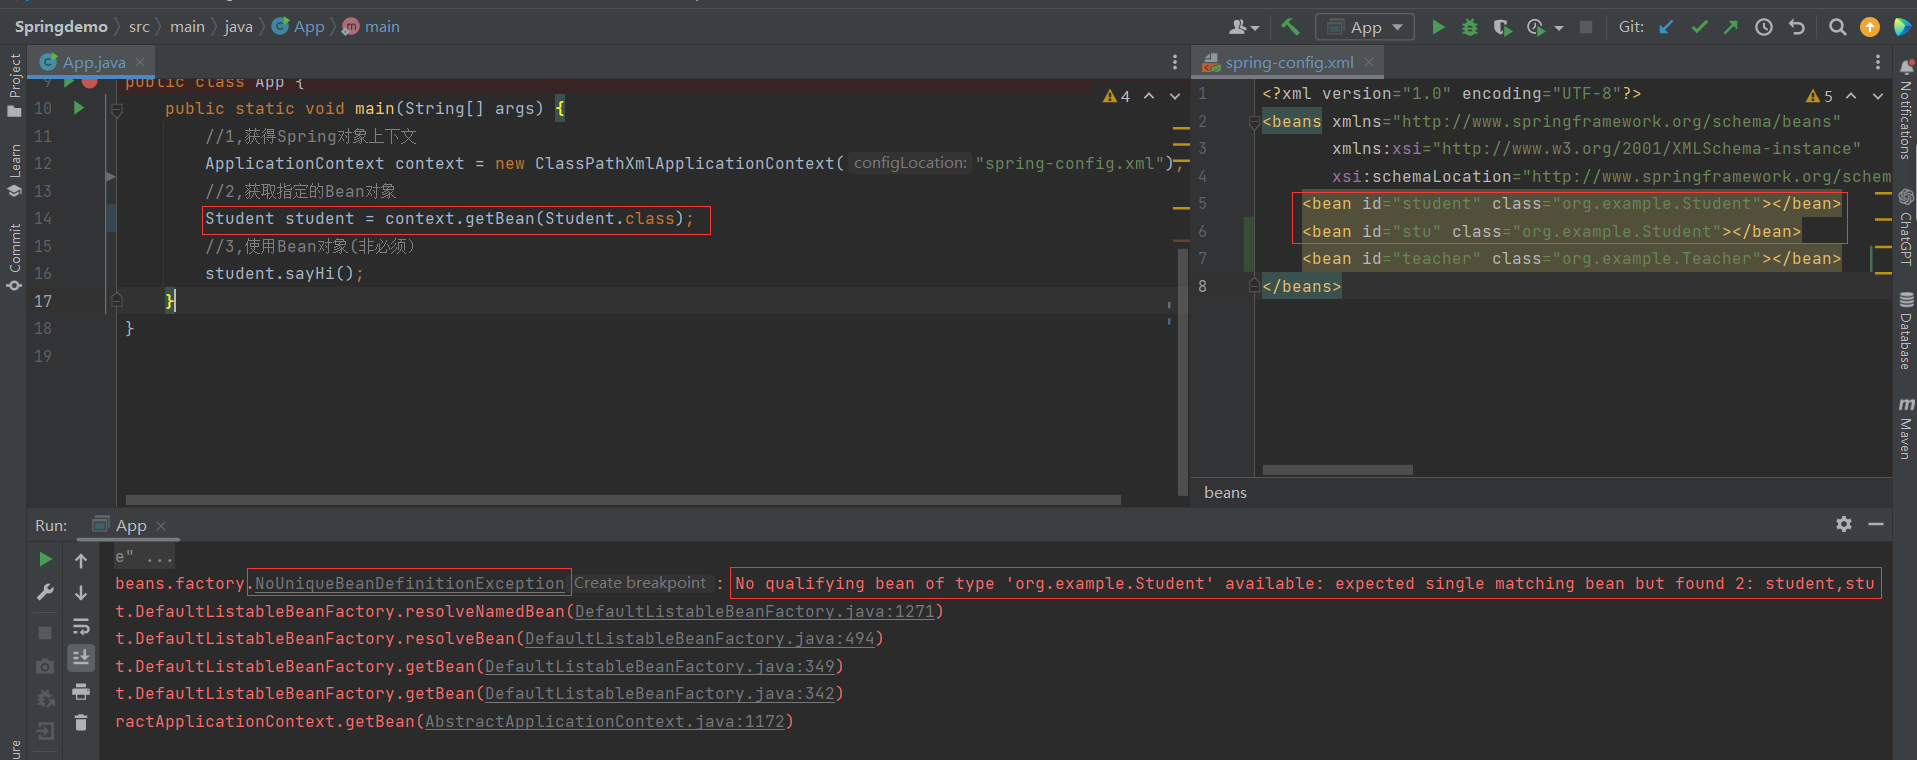The image size is (1917, 760).
Task: Click the App class breadcrumb
Action: (298, 27)
